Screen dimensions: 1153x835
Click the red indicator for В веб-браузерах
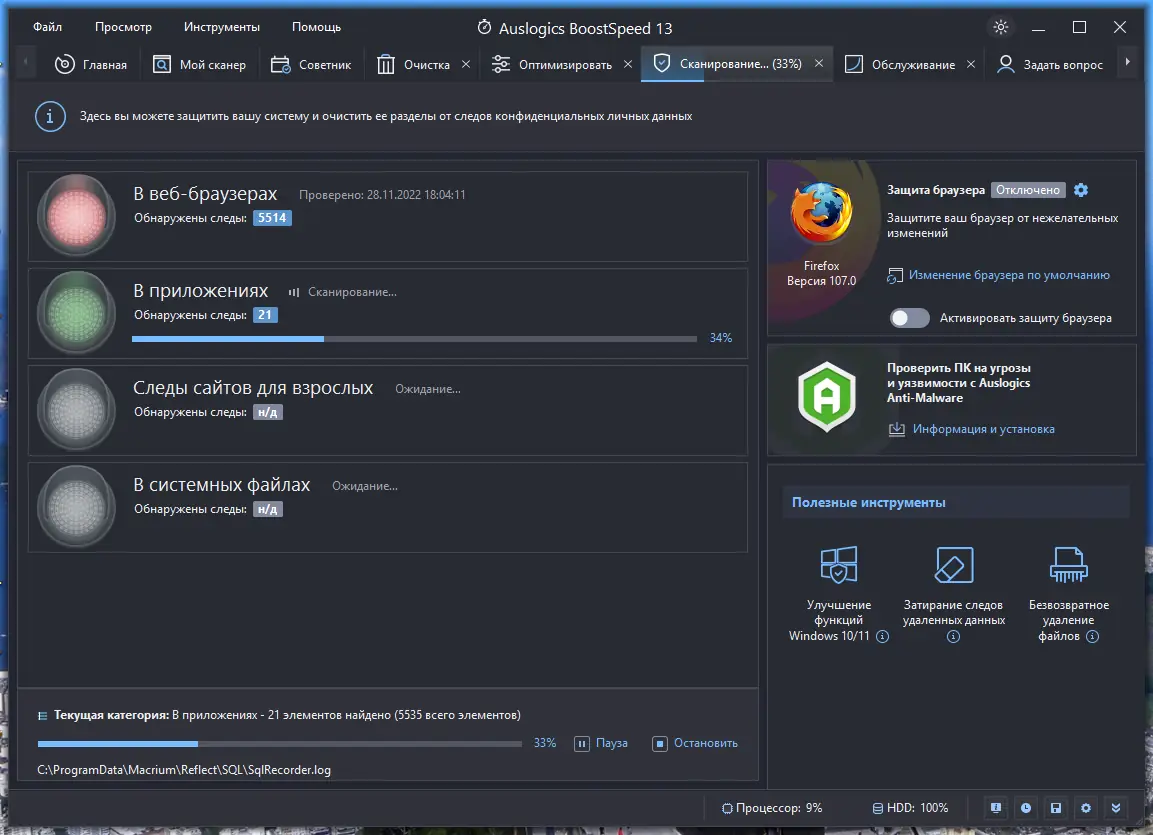click(x=76, y=216)
